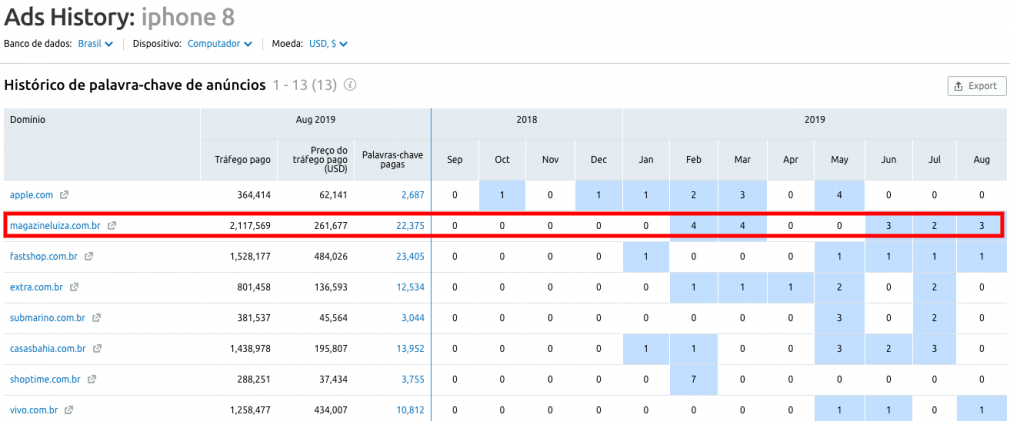Viewport: 1010px width, 421px height.
Task: Open the Moeda USD currency dropdown
Action: point(329,44)
